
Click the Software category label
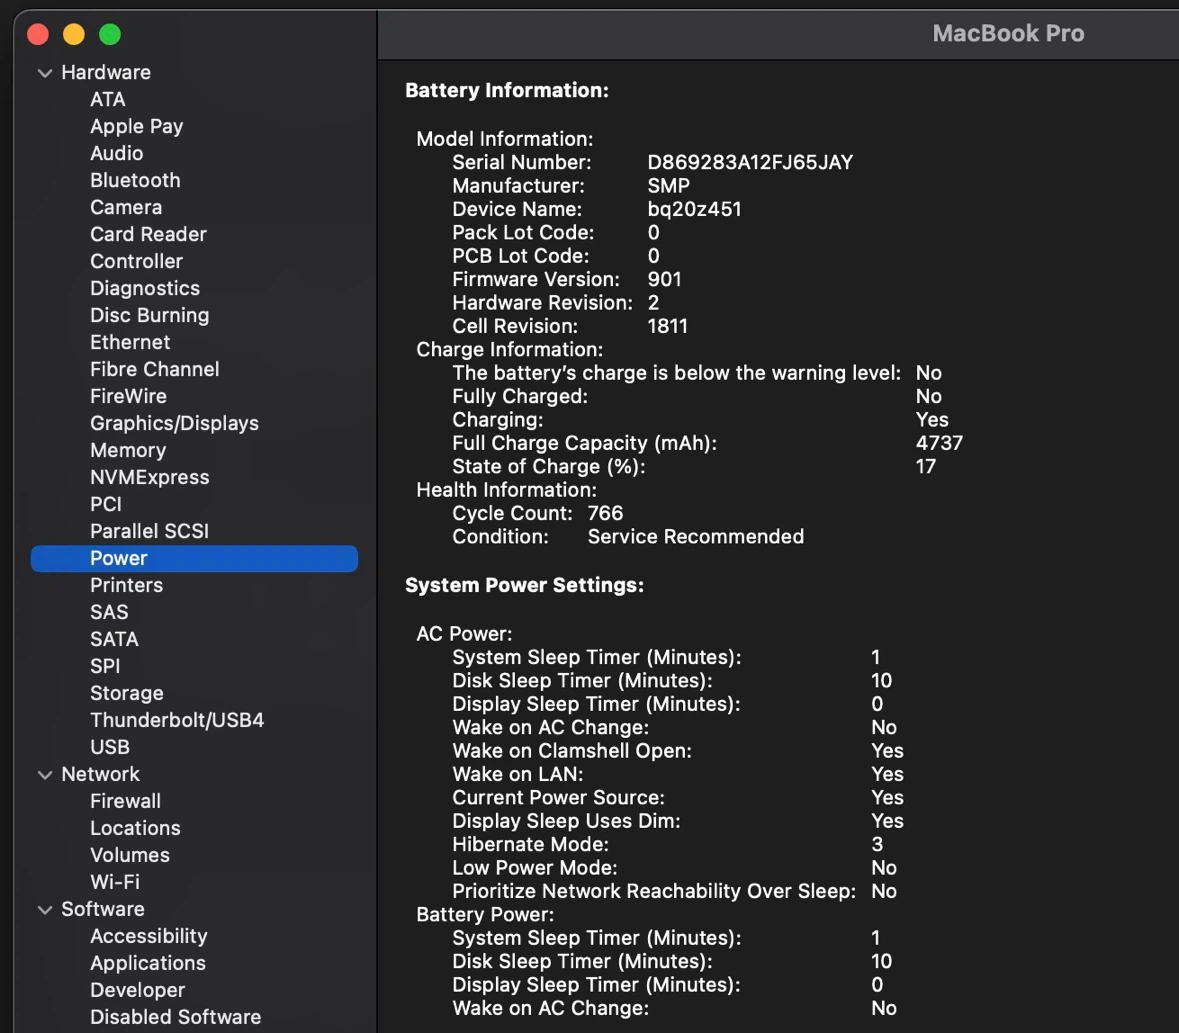[103, 910]
